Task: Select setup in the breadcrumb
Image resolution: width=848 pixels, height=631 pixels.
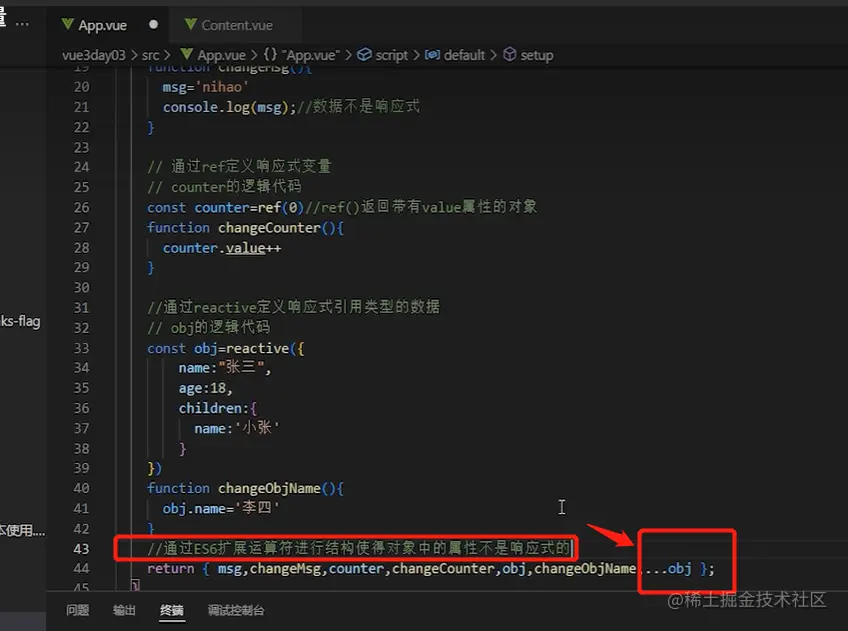Action: pyautogui.click(x=536, y=55)
